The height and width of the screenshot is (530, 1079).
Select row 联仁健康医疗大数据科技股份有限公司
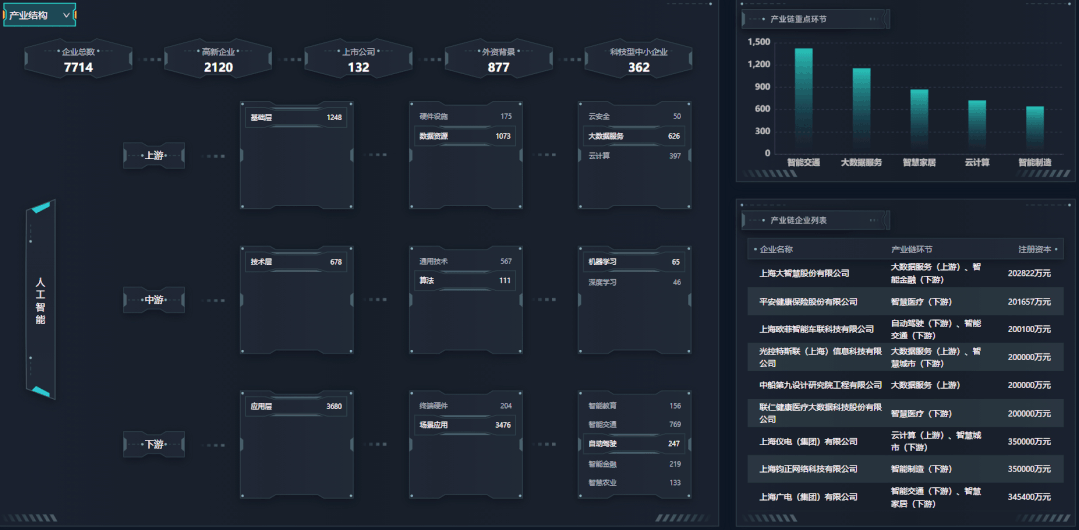coord(906,414)
